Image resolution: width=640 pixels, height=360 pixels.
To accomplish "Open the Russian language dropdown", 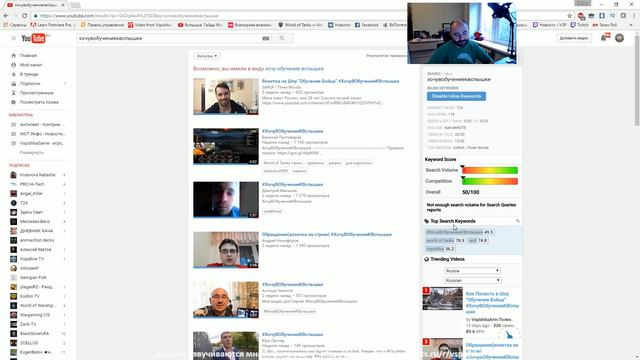I will click(472, 280).
